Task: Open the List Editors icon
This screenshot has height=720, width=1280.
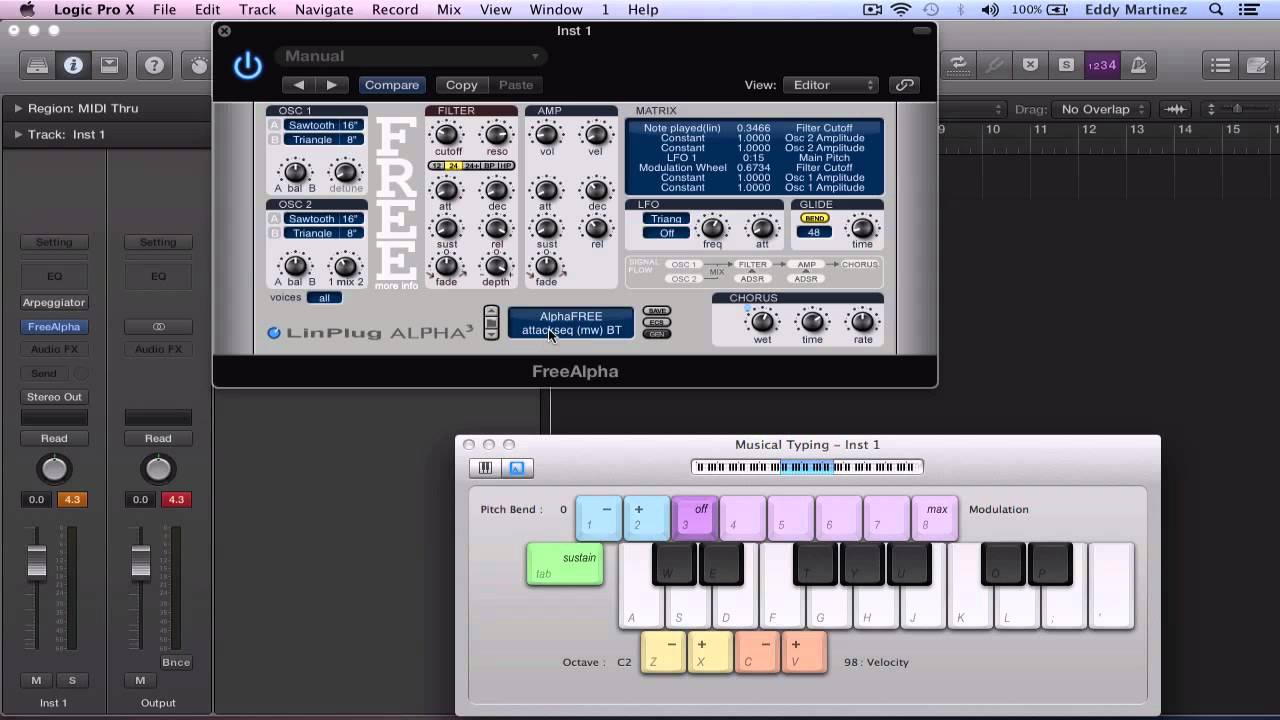Action: point(1220,65)
